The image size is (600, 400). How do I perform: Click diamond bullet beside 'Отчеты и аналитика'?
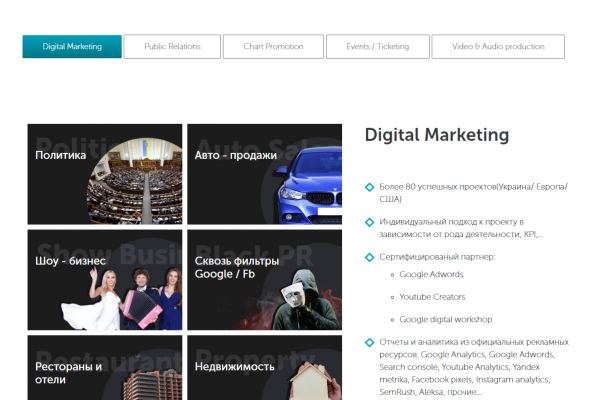(x=369, y=342)
